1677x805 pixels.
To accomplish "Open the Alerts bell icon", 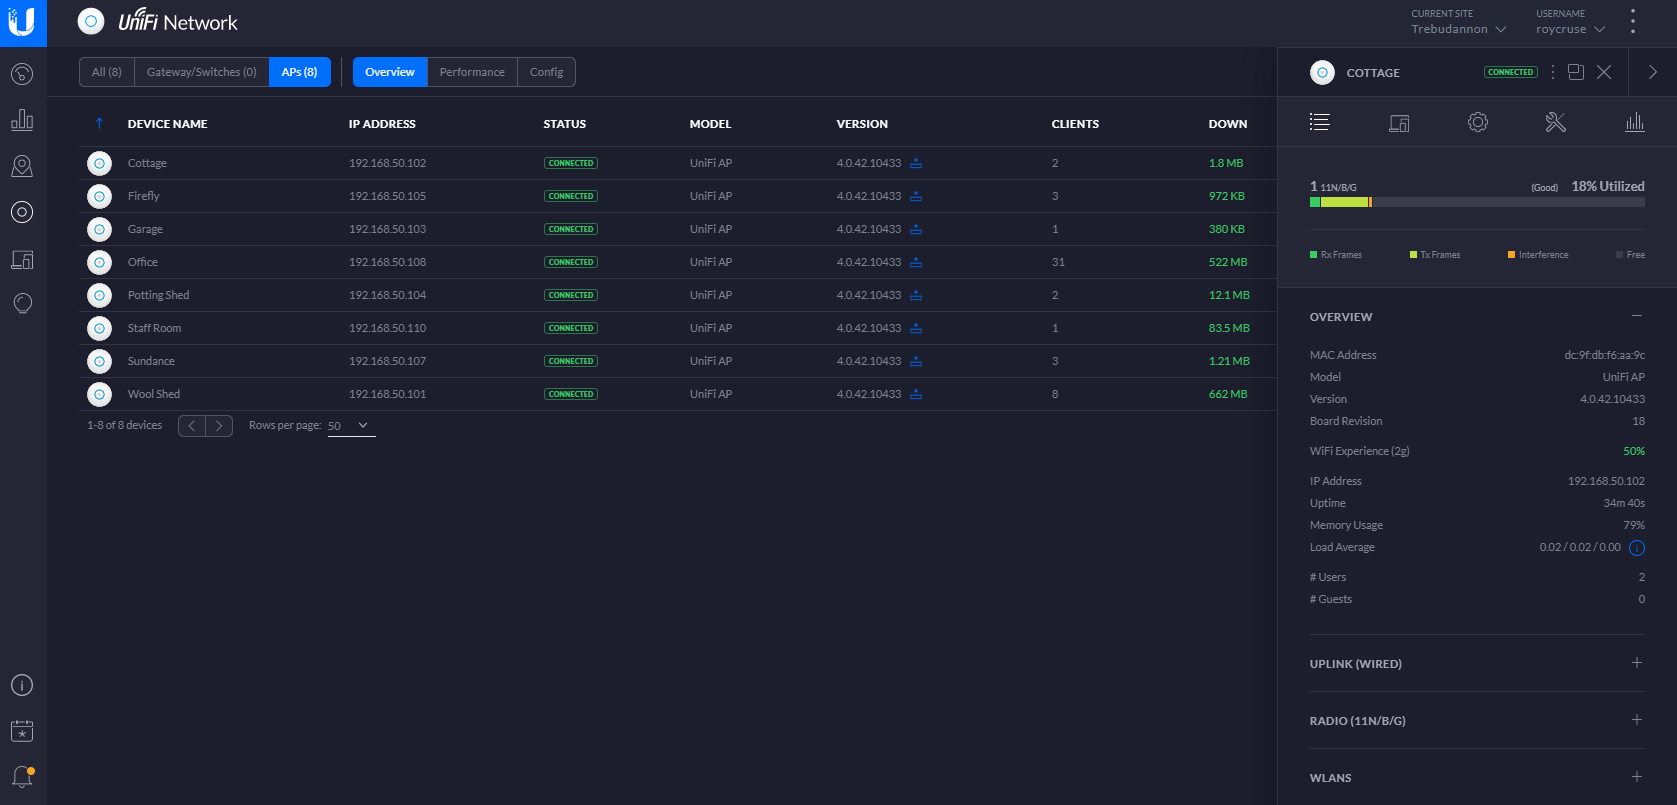I will [22, 776].
